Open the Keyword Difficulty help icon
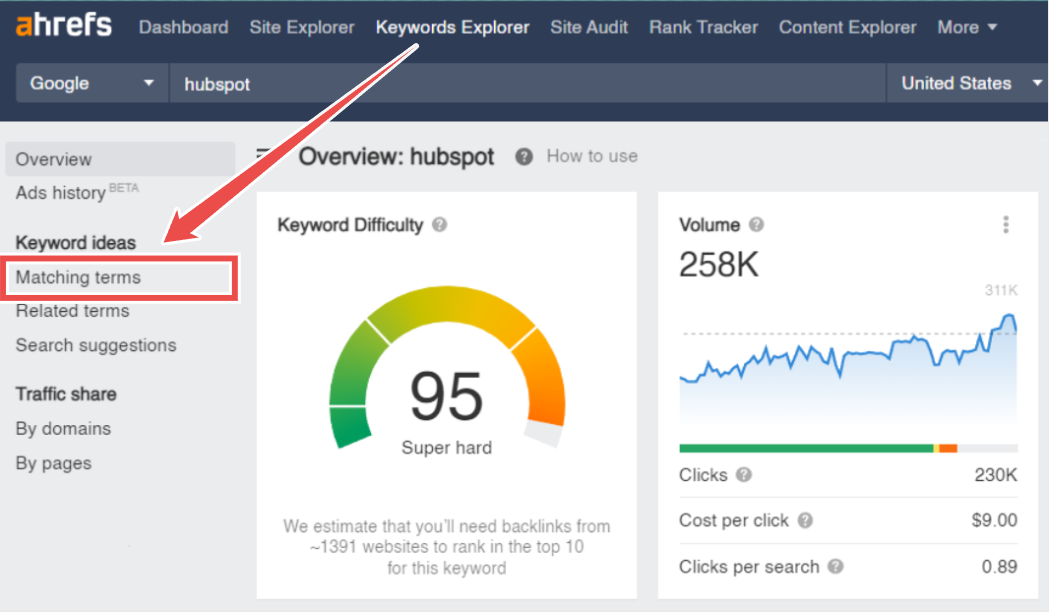The height and width of the screenshot is (612, 1049). (440, 225)
